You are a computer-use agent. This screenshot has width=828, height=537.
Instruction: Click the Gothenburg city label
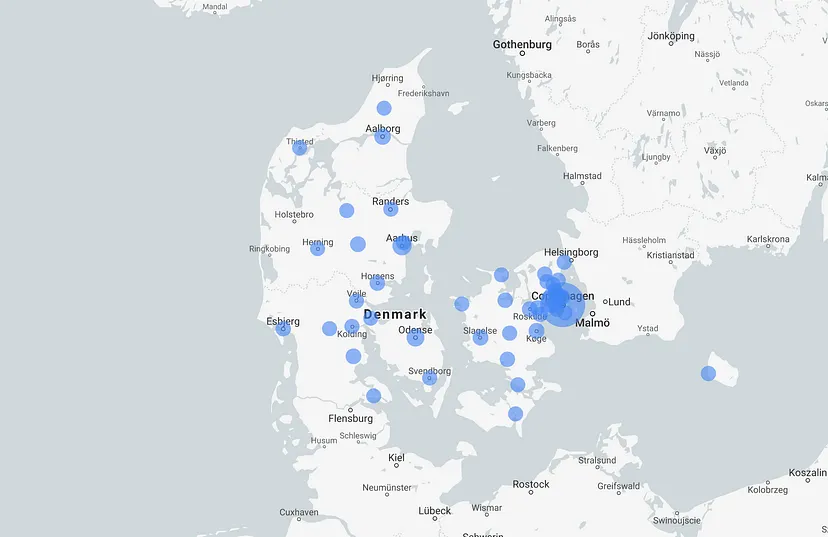point(522,45)
